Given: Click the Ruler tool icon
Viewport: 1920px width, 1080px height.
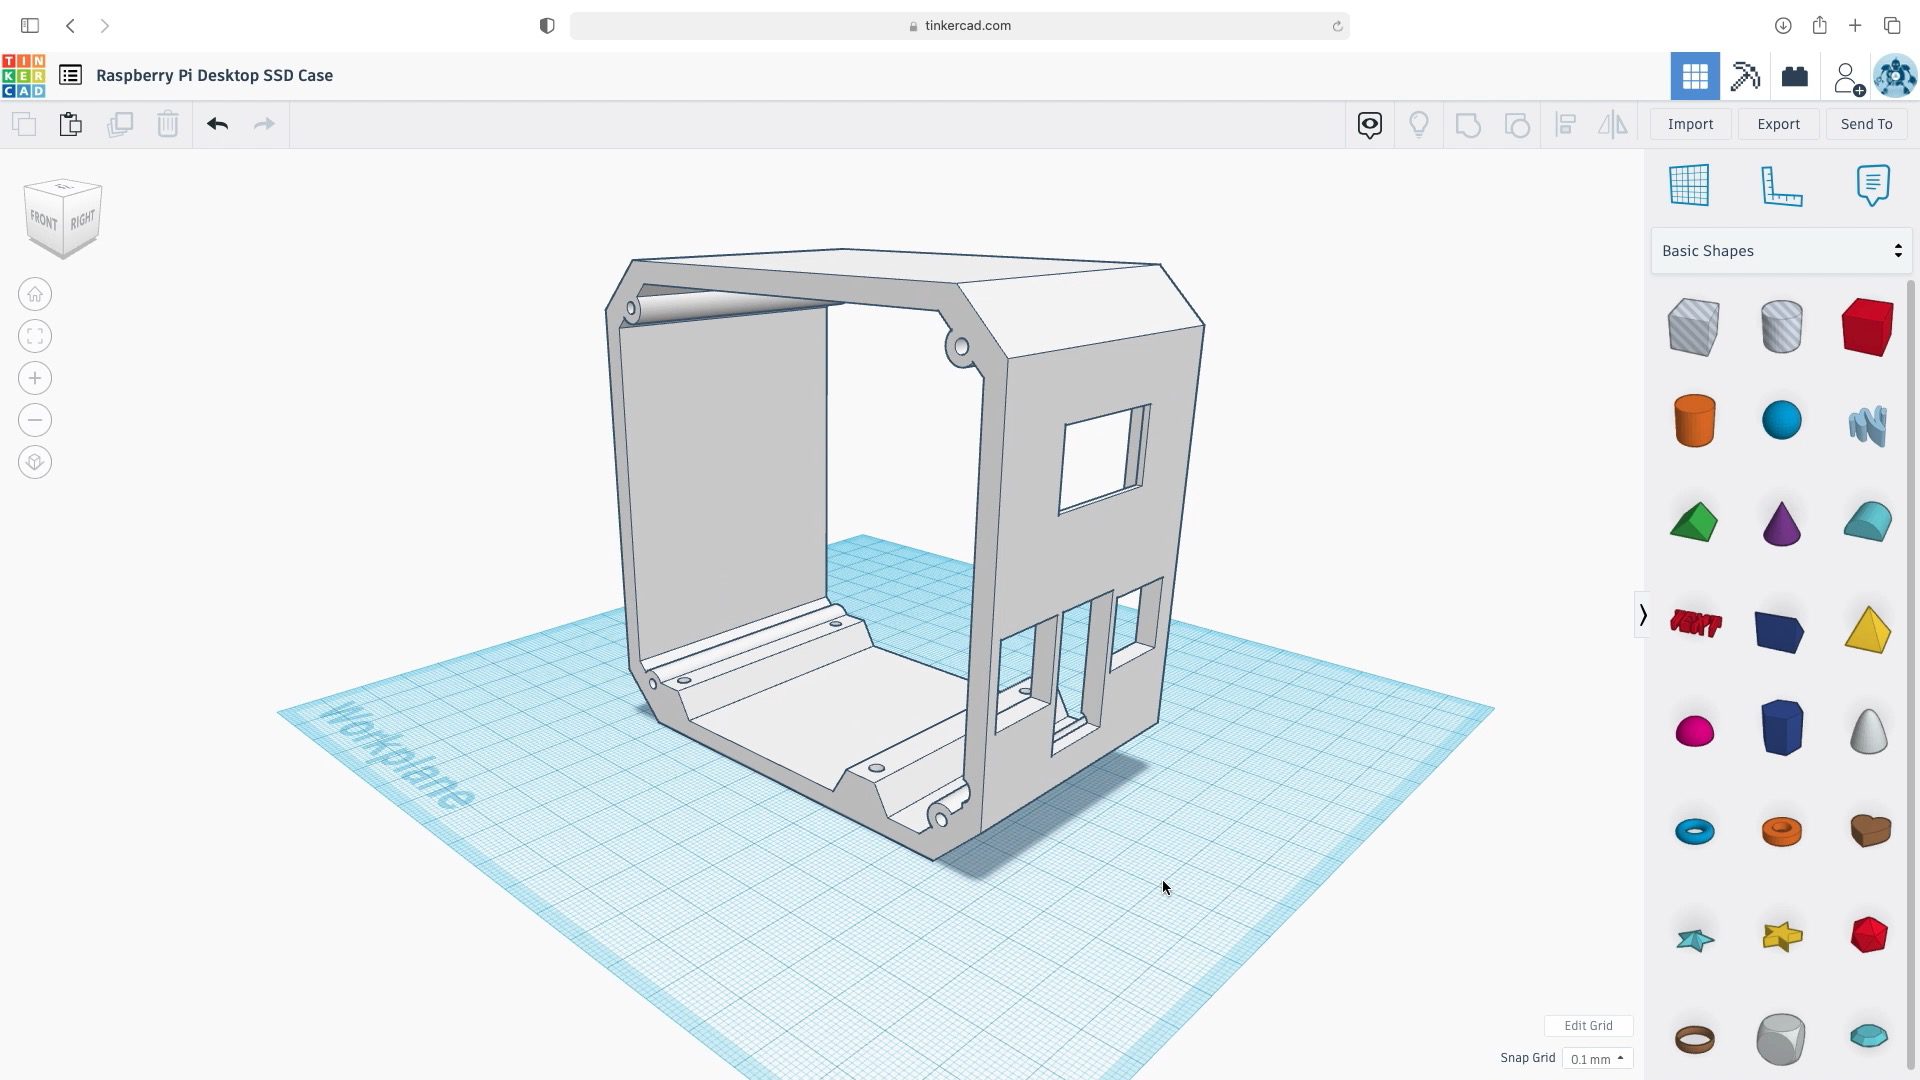Looking at the screenshot, I should click(1781, 186).
